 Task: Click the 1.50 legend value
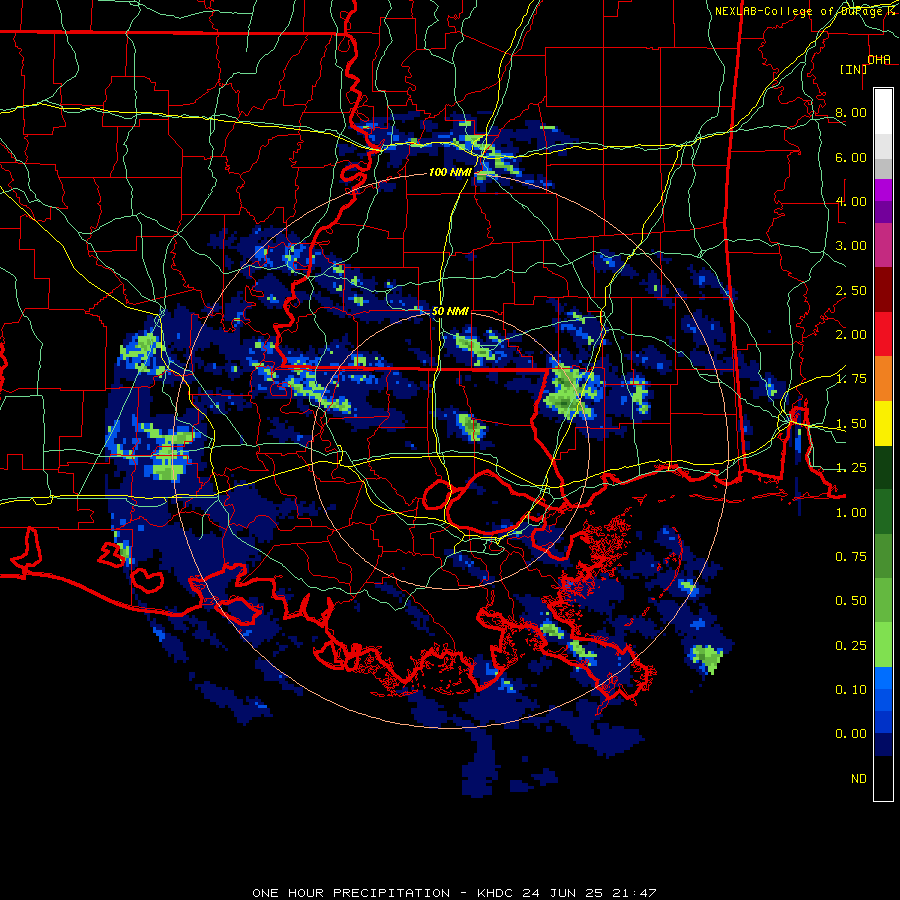point(851,424)
